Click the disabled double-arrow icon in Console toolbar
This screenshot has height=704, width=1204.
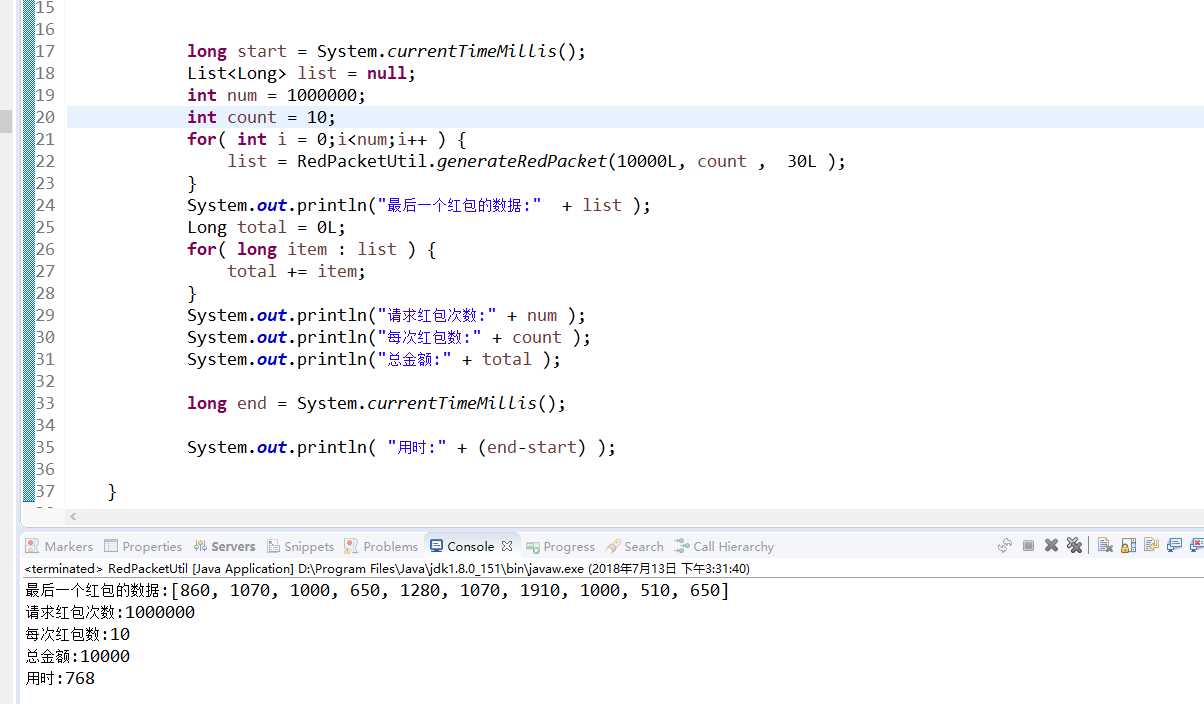[x=1005, y=545]
